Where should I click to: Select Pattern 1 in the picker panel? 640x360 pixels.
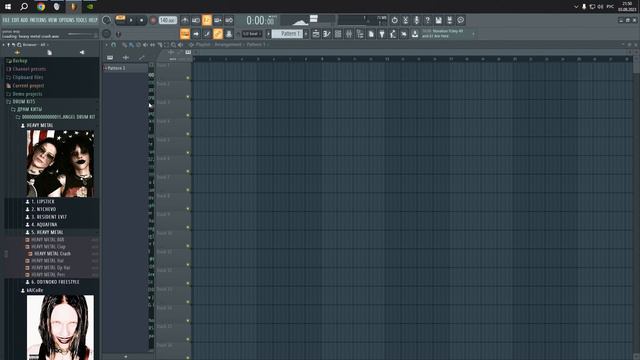[125, 68]
